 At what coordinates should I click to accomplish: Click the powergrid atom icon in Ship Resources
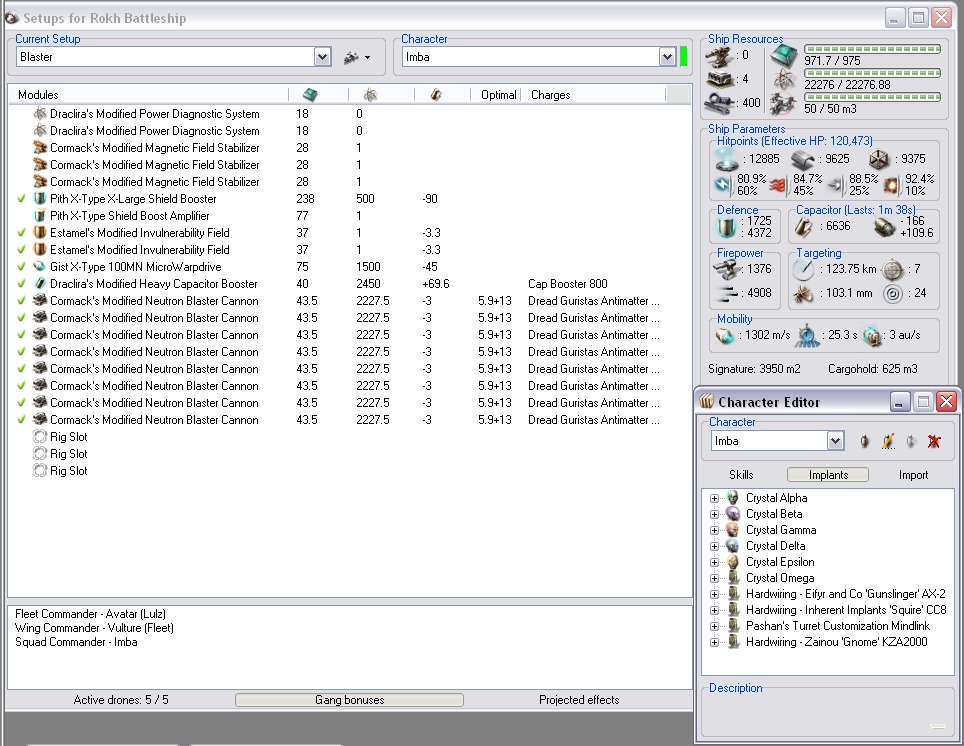pos(784,80)
